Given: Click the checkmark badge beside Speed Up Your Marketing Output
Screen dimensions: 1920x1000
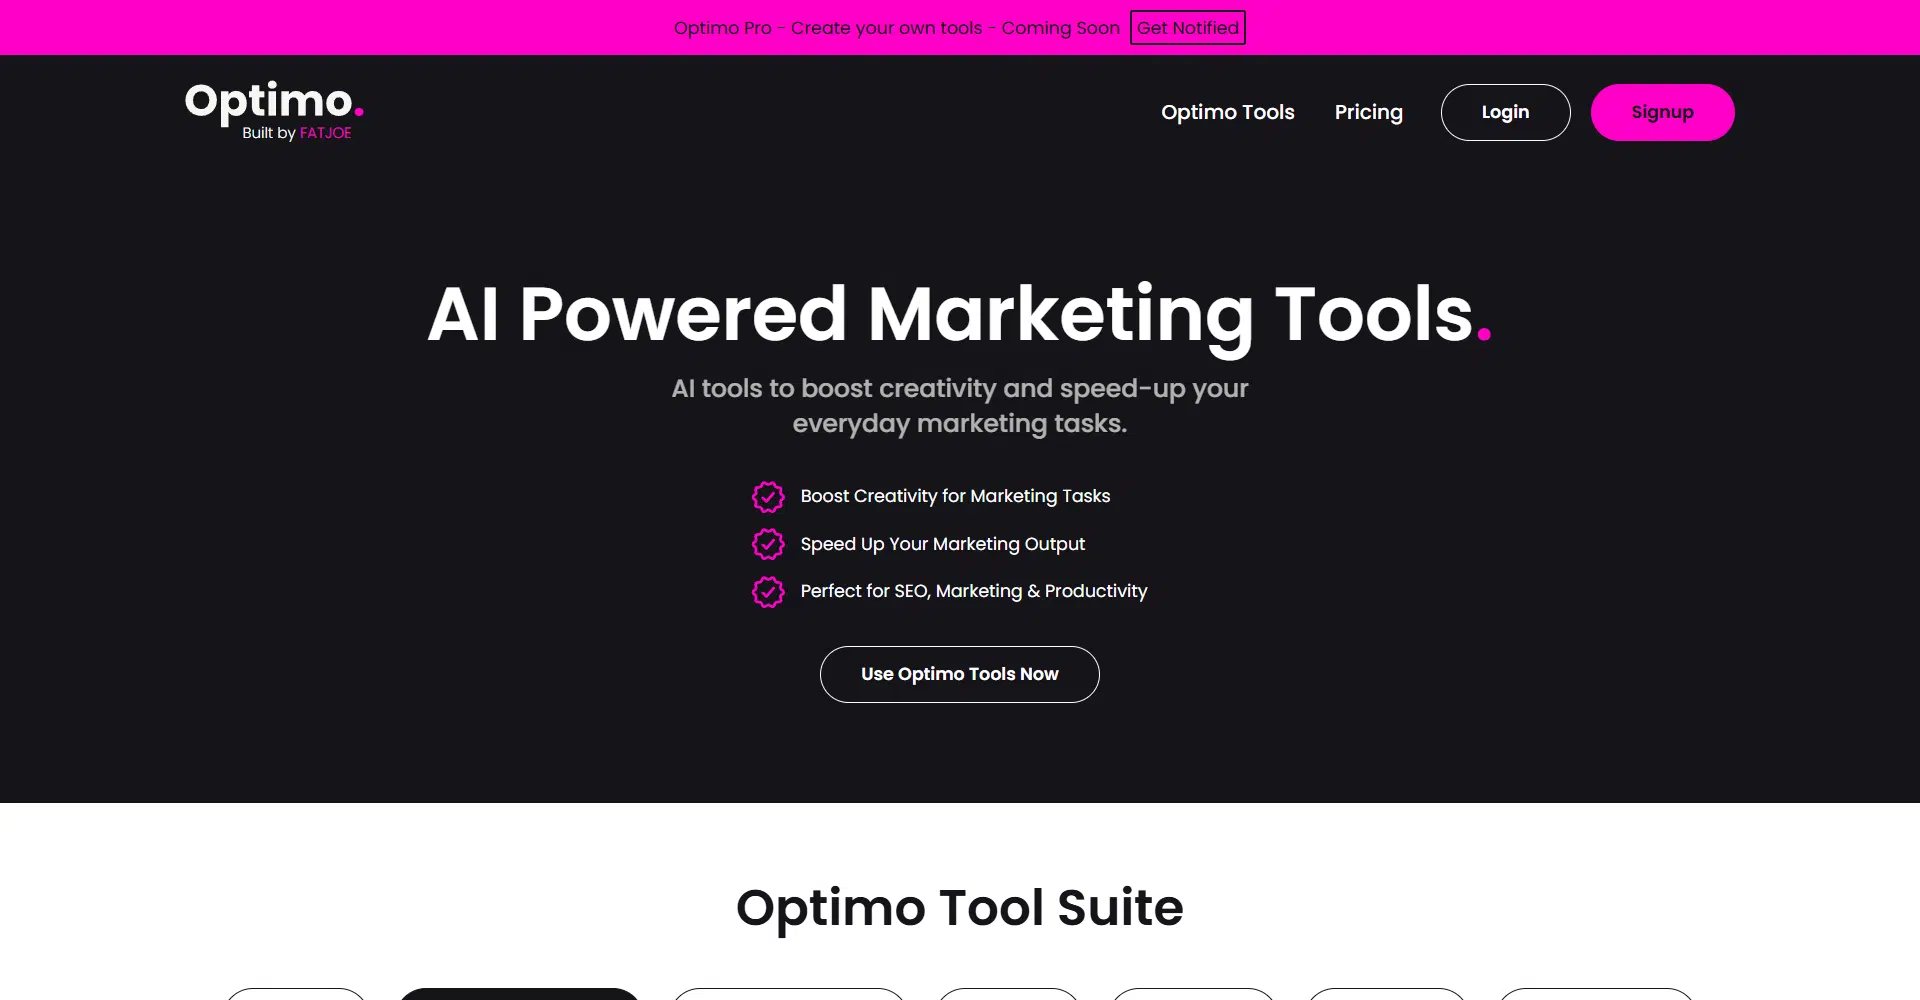Looking at the screenshot, I should tap(768, 544).
